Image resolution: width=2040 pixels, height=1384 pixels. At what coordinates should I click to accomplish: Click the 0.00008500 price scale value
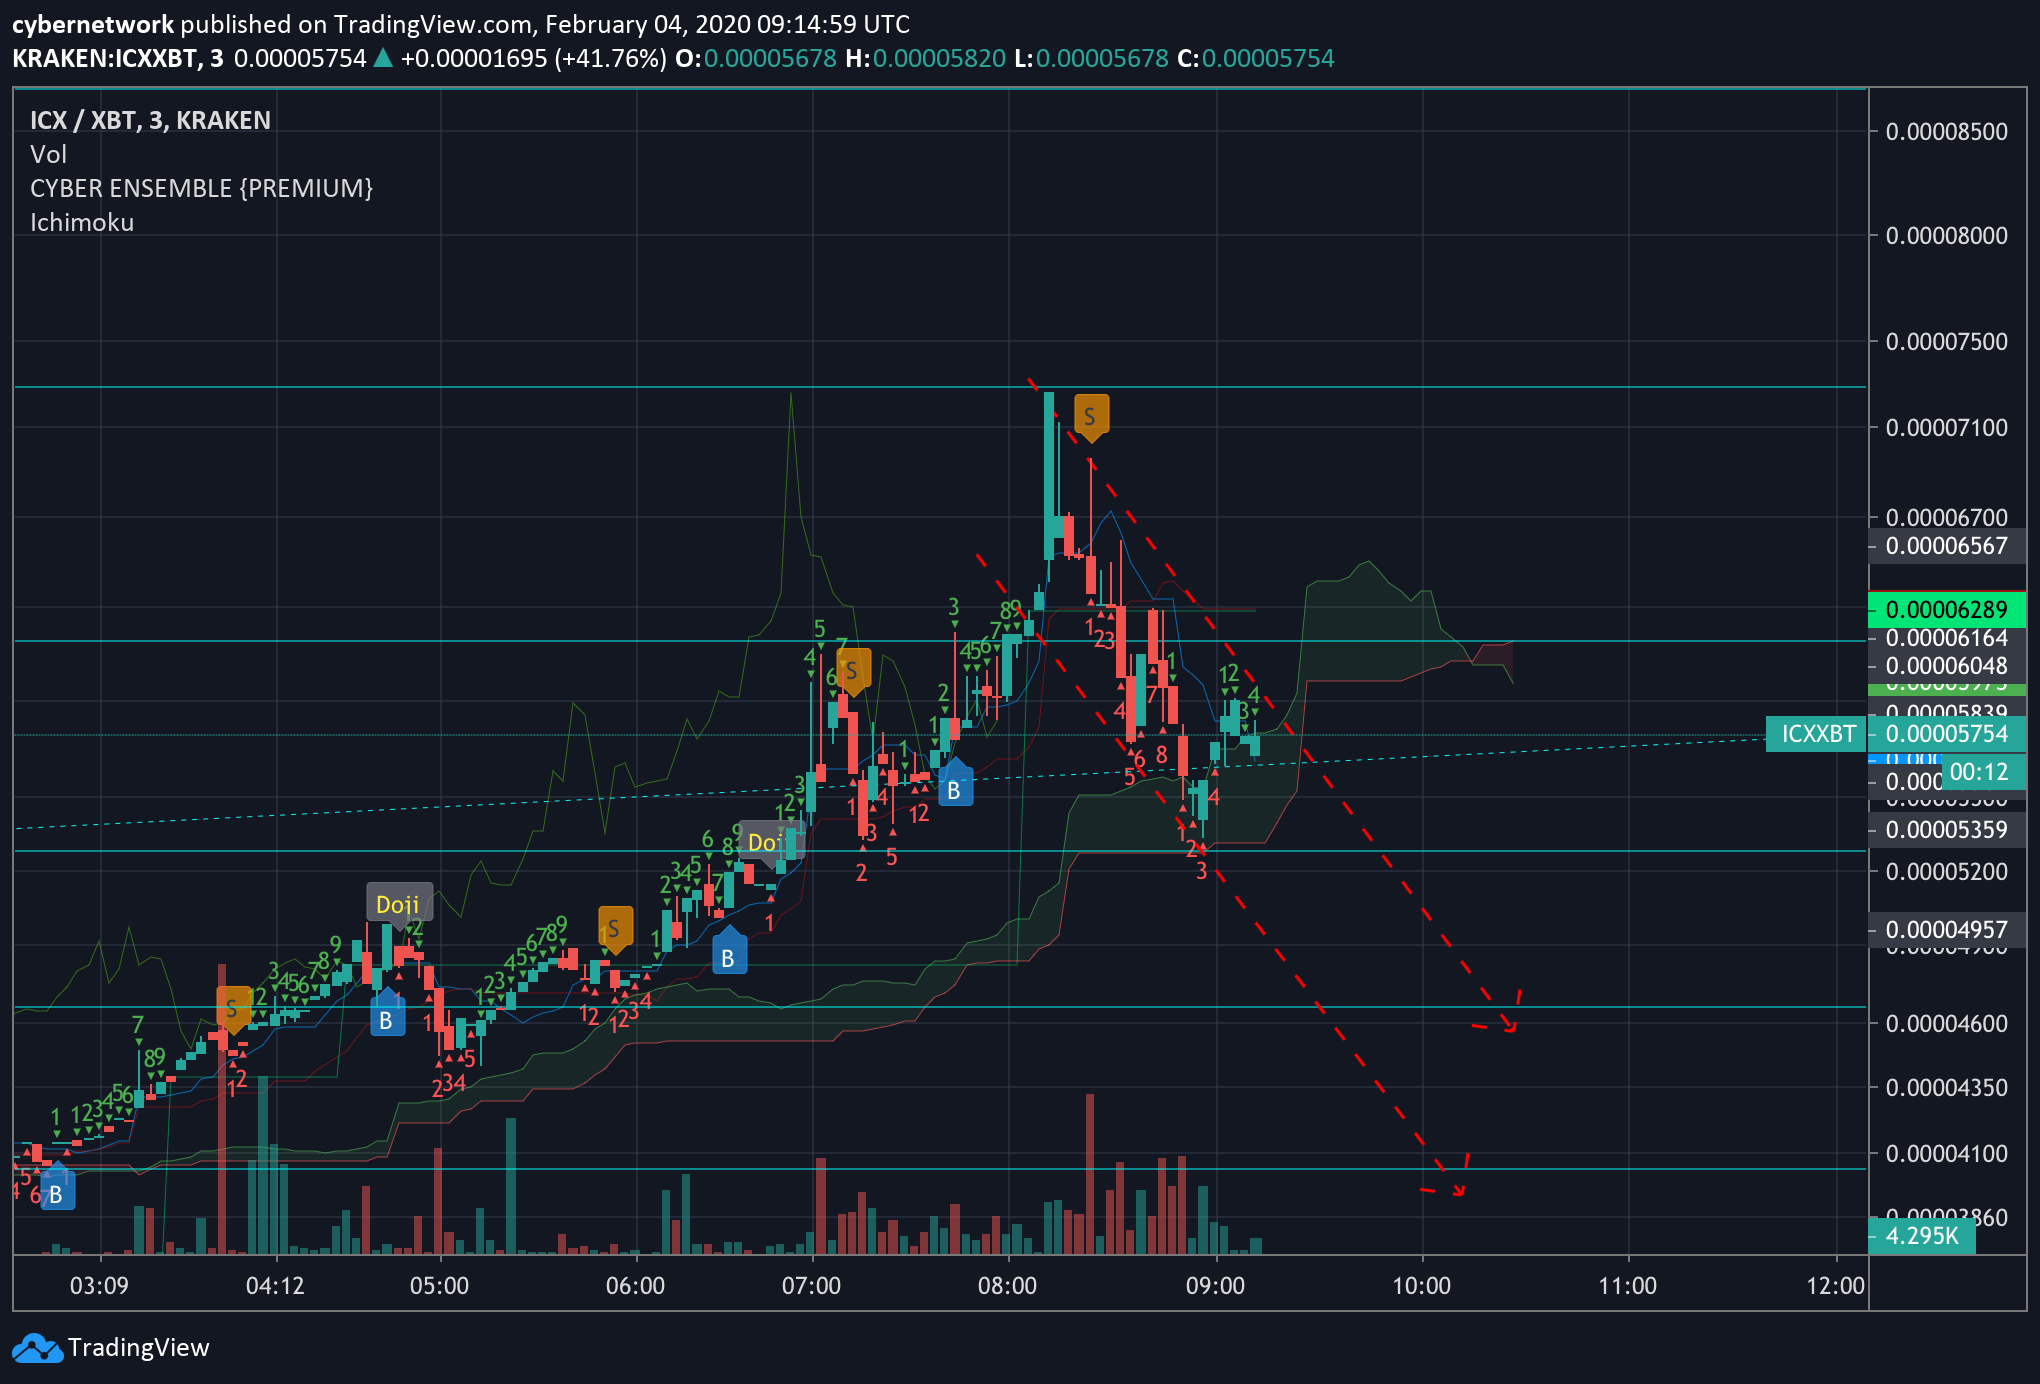pyautogui.click(x=1947, y=132)
